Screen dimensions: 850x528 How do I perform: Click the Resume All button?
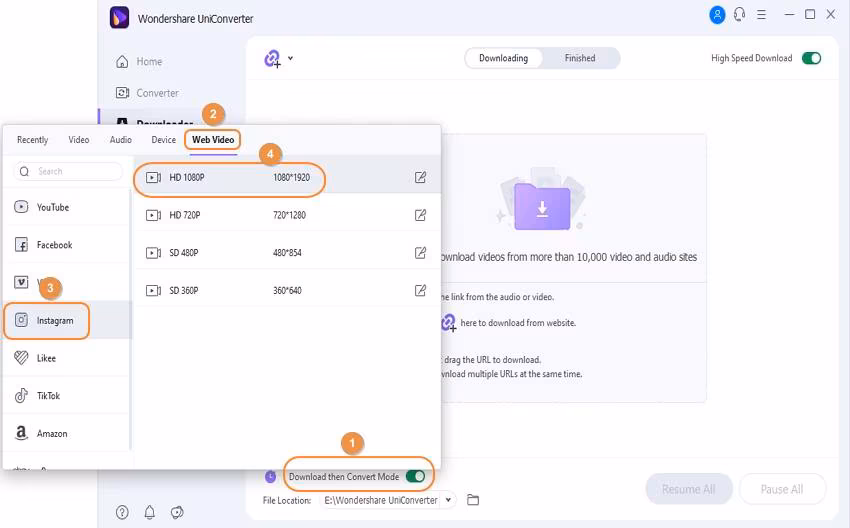(688, 490)
